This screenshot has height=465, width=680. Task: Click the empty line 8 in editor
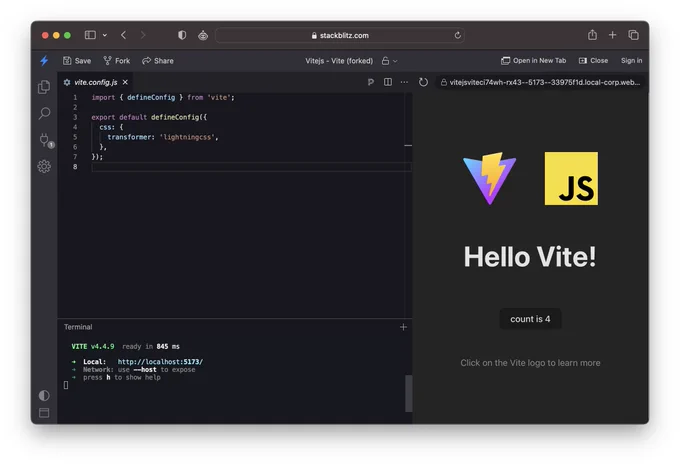[x=252, y=167]
